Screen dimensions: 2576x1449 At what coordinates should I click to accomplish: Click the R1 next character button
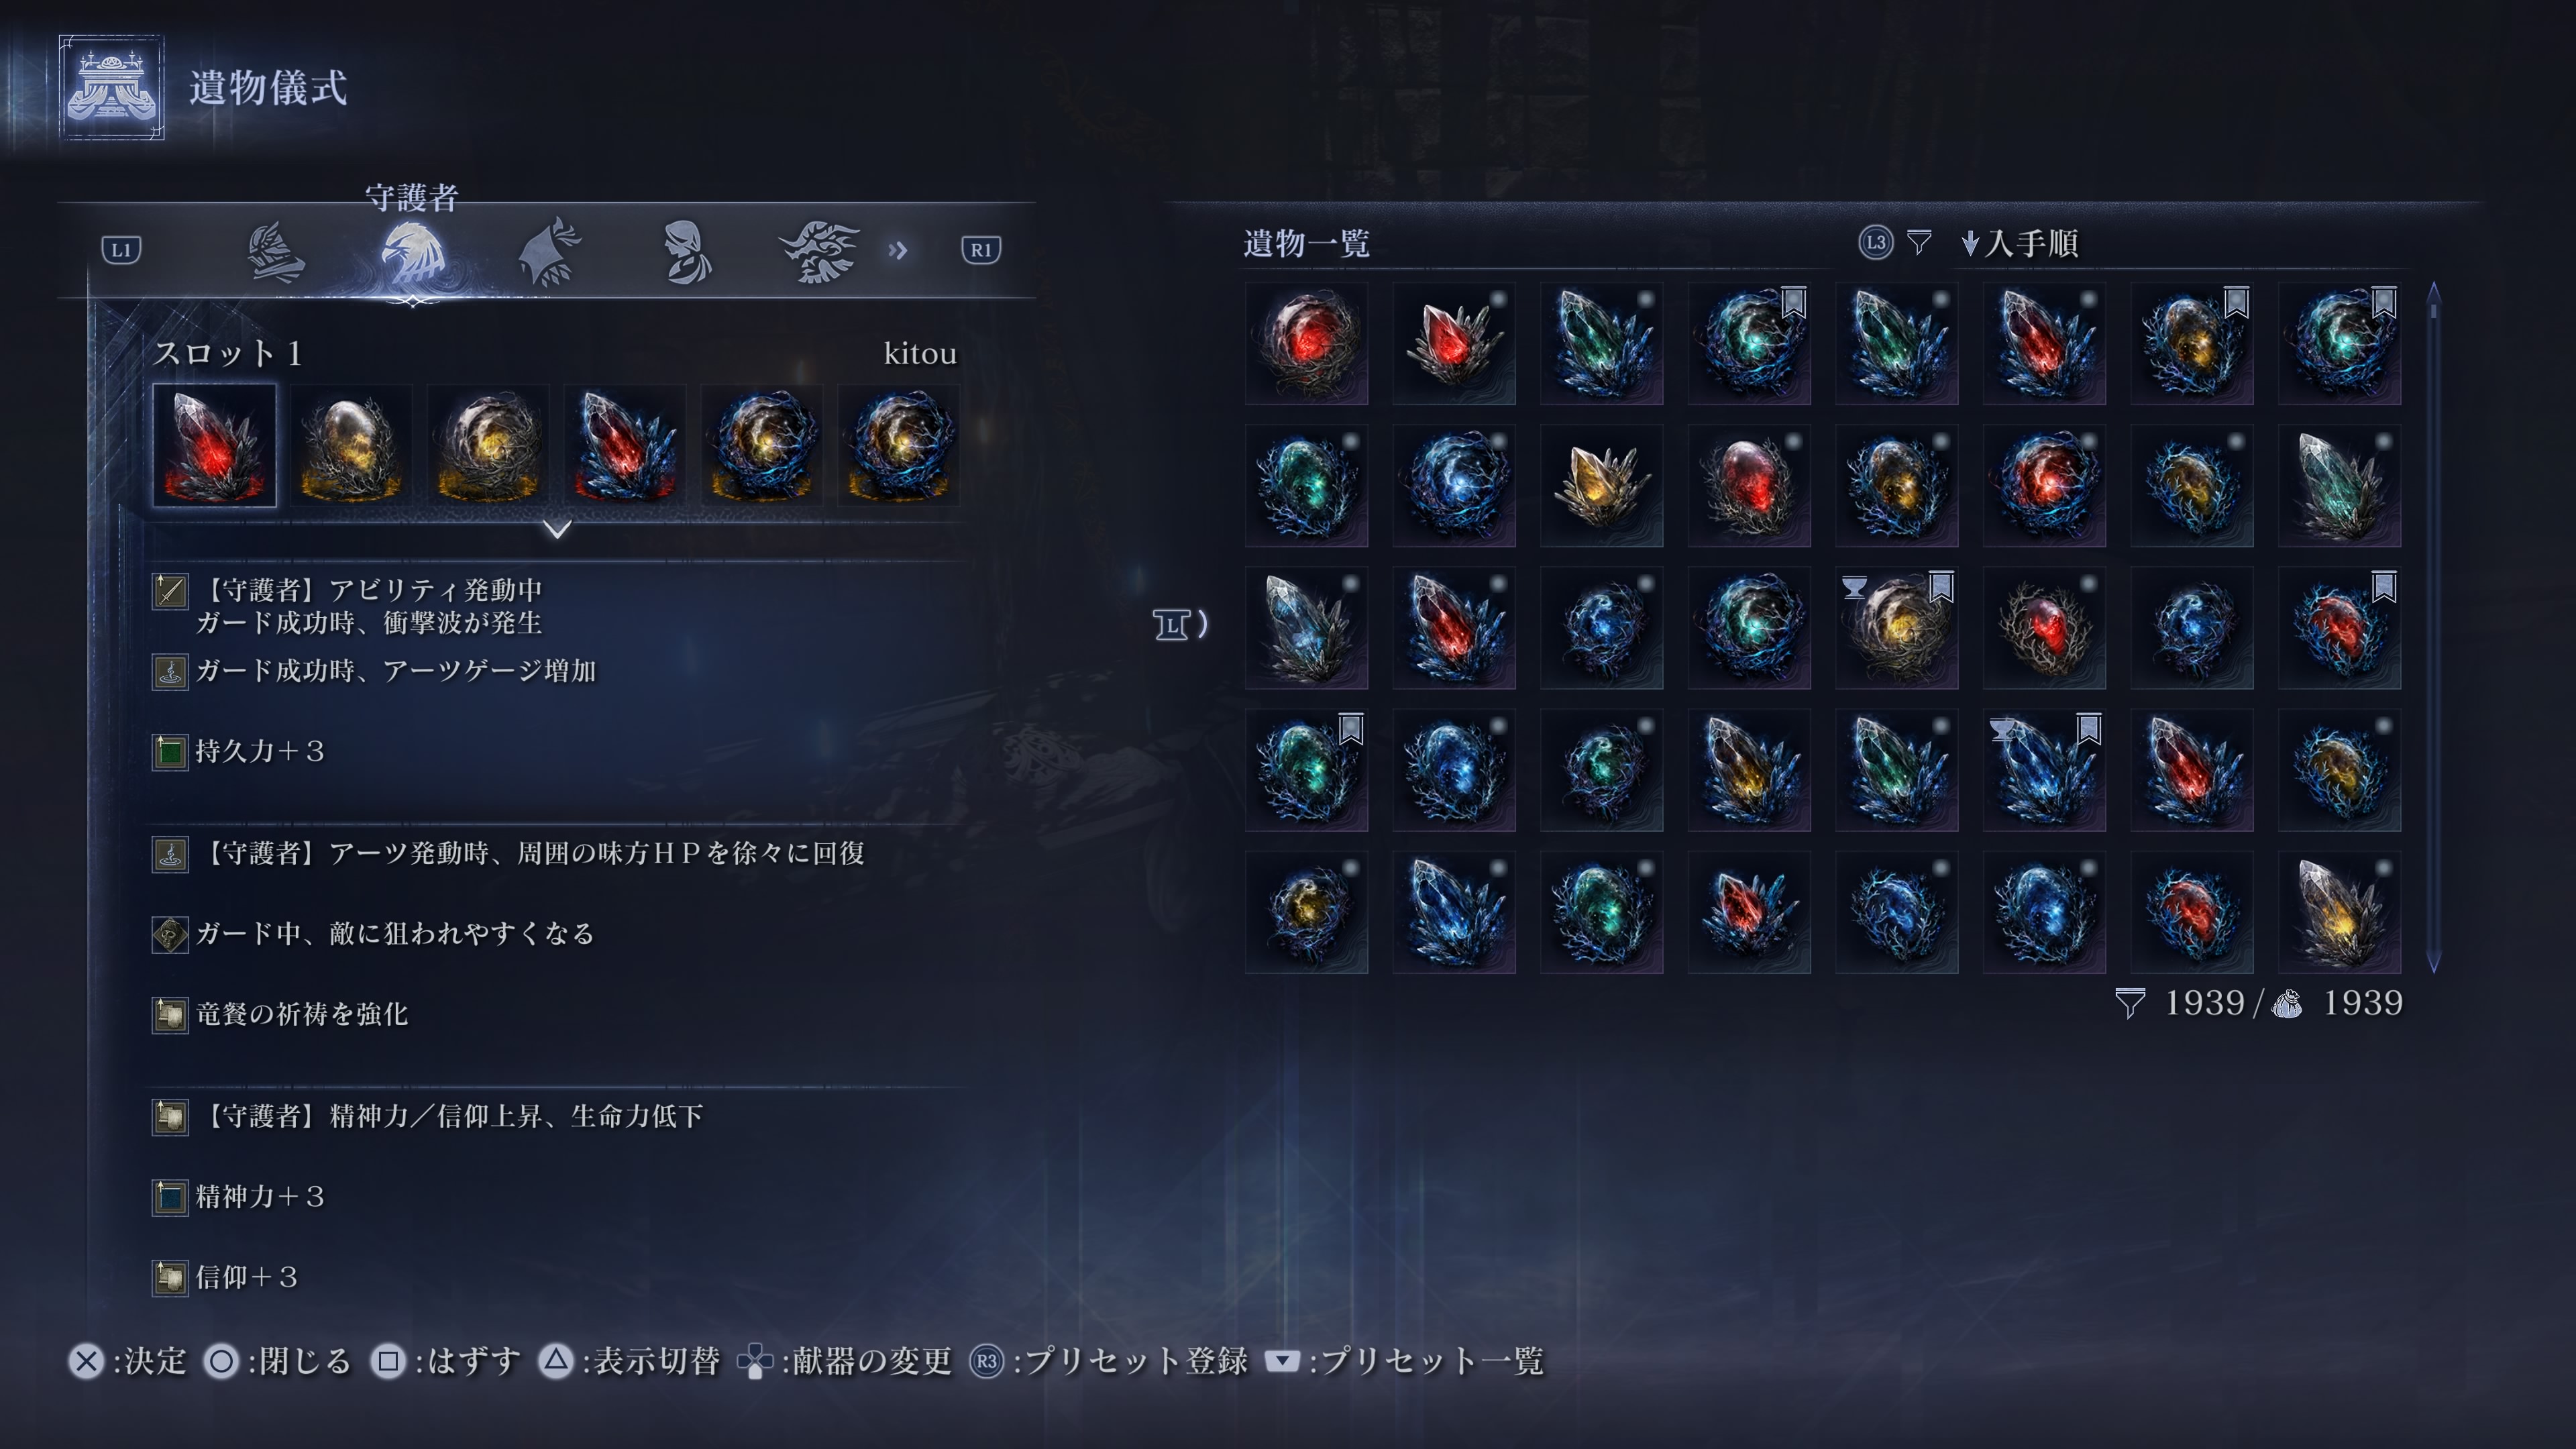[x=980, y=250]
